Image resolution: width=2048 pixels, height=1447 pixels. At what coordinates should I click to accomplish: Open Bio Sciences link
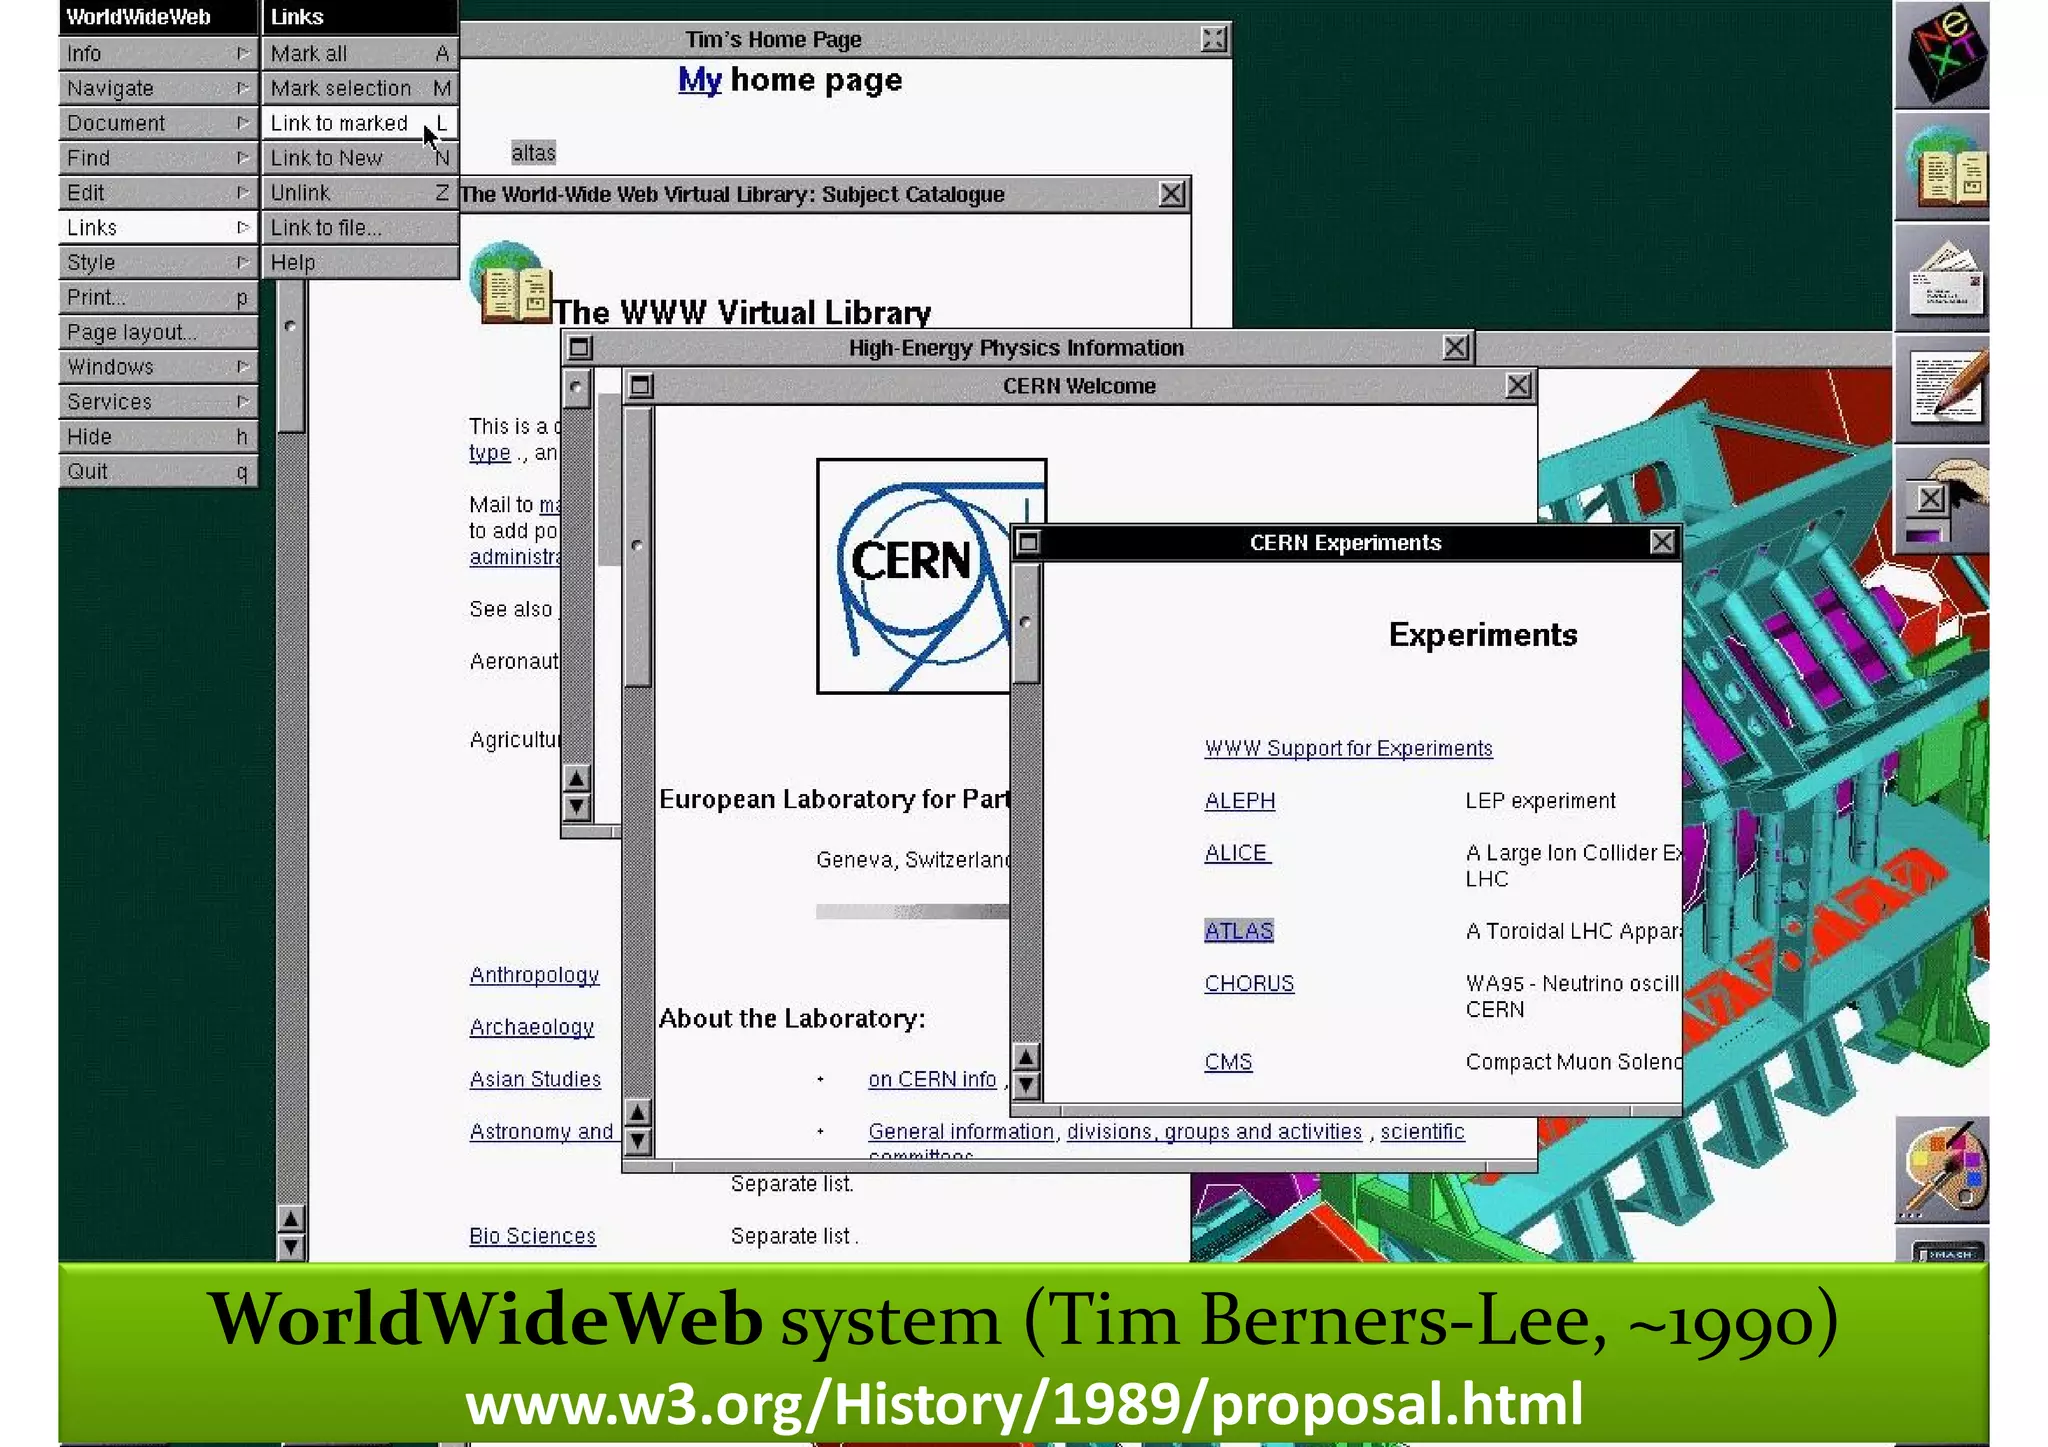click(532, 1236)
